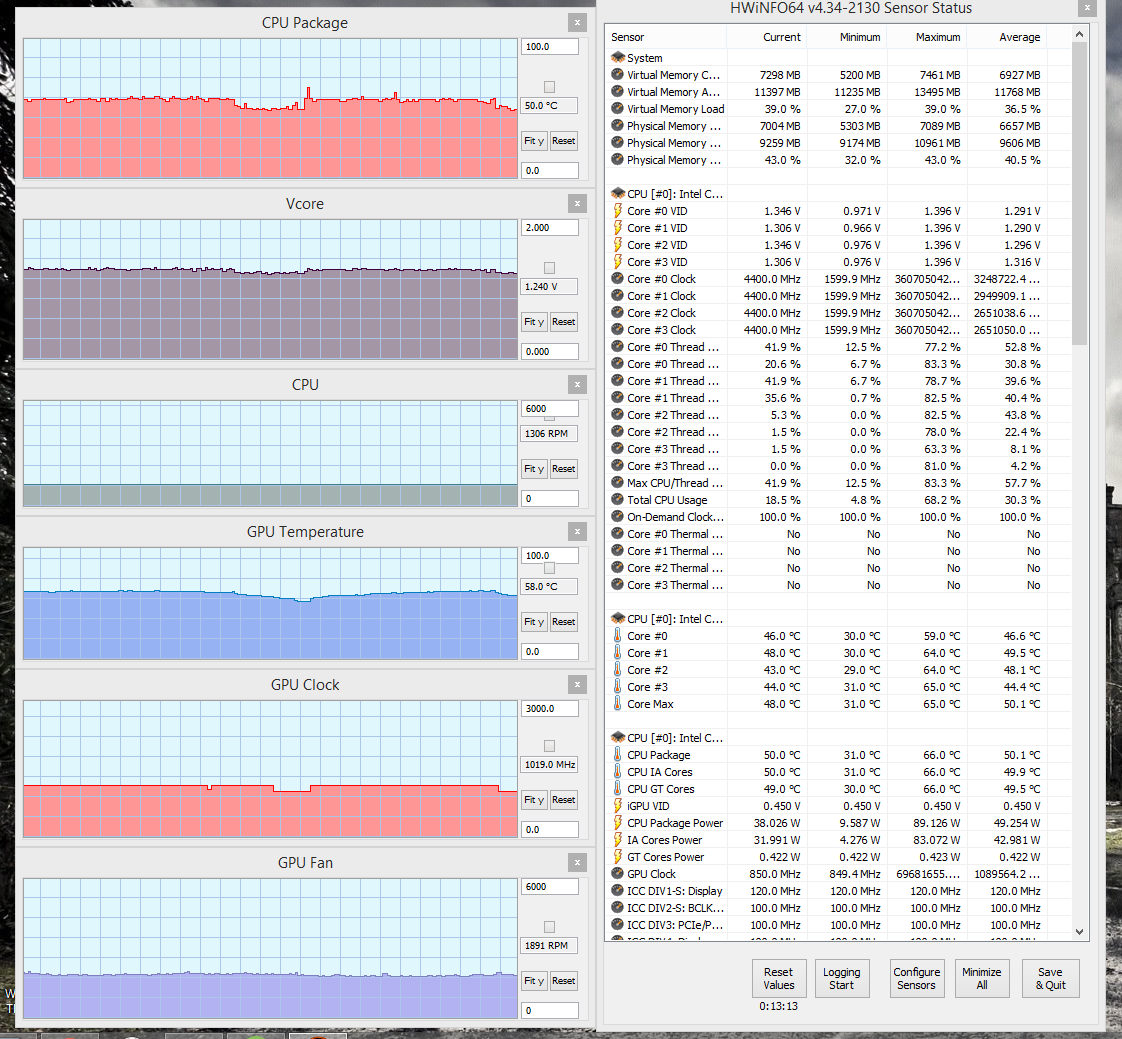
Task: Click the Average column header
Action: pos(1008,37)
